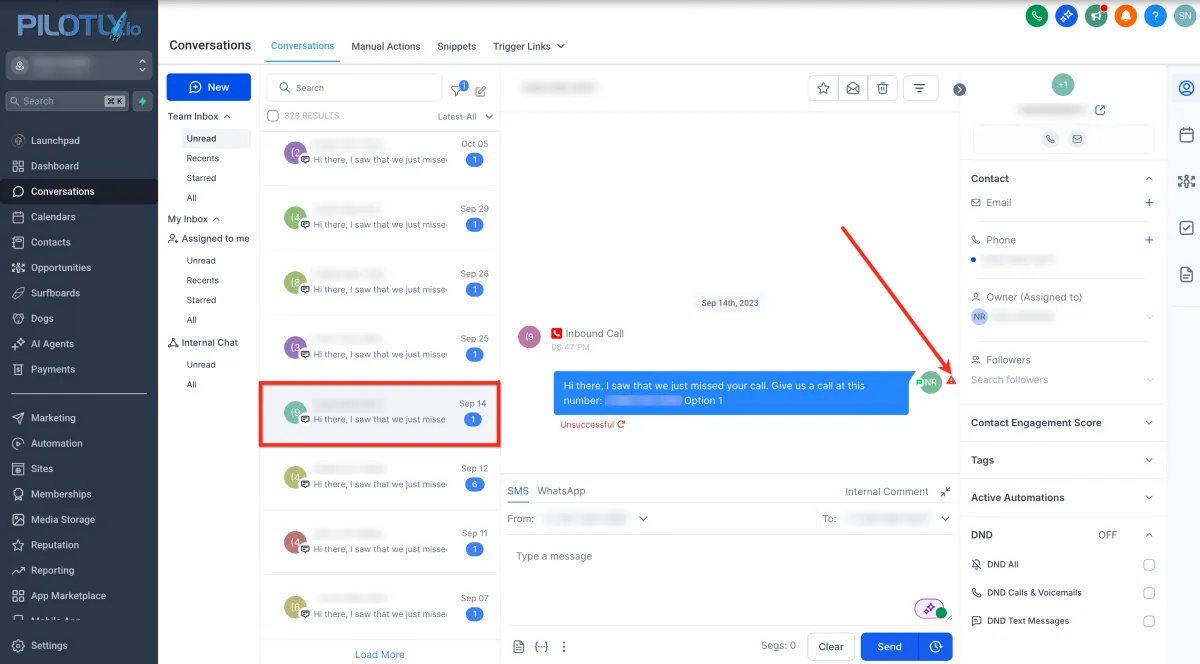Viewport: 1200px width, 664px height.
Task: Open the green phone dialer icon
Action: (1037, 16)
